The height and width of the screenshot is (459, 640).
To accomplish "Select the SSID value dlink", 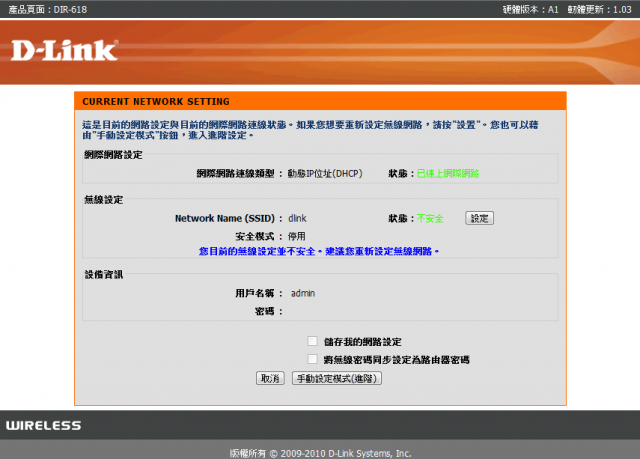I will [x=297, y=218].
